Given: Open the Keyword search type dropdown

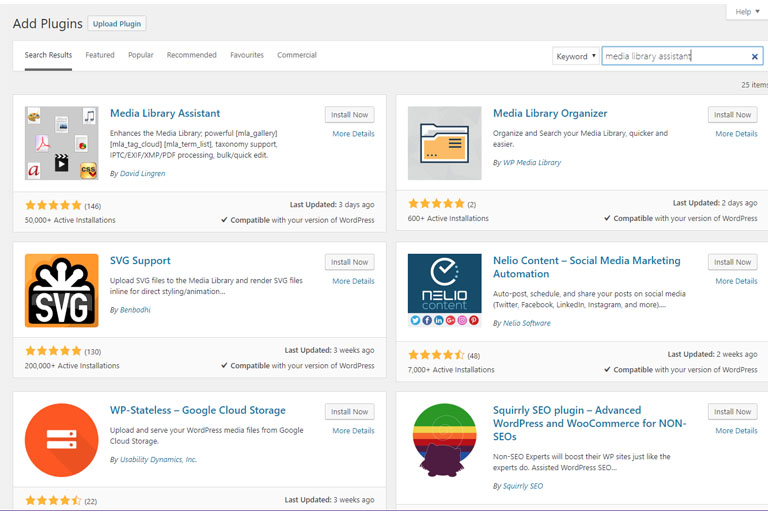Looking at the screenshot, I should (576, 56).
